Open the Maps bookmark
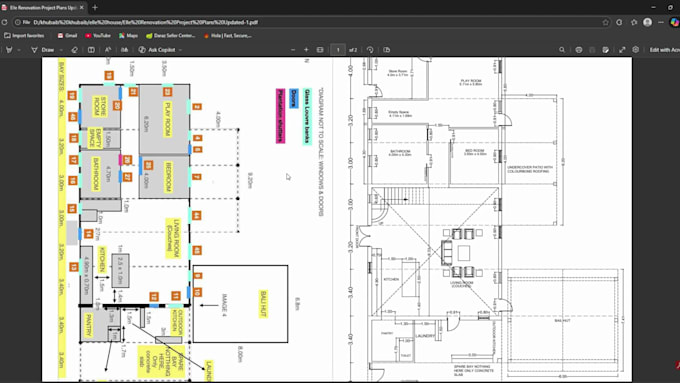 click(128, 36)
